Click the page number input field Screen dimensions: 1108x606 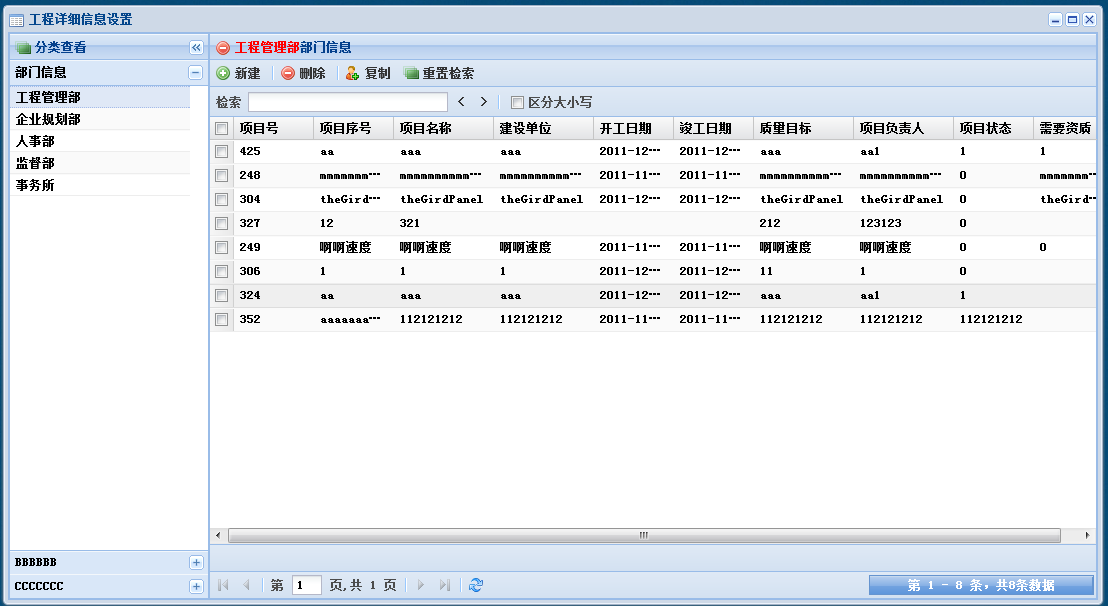click(306, 585)
